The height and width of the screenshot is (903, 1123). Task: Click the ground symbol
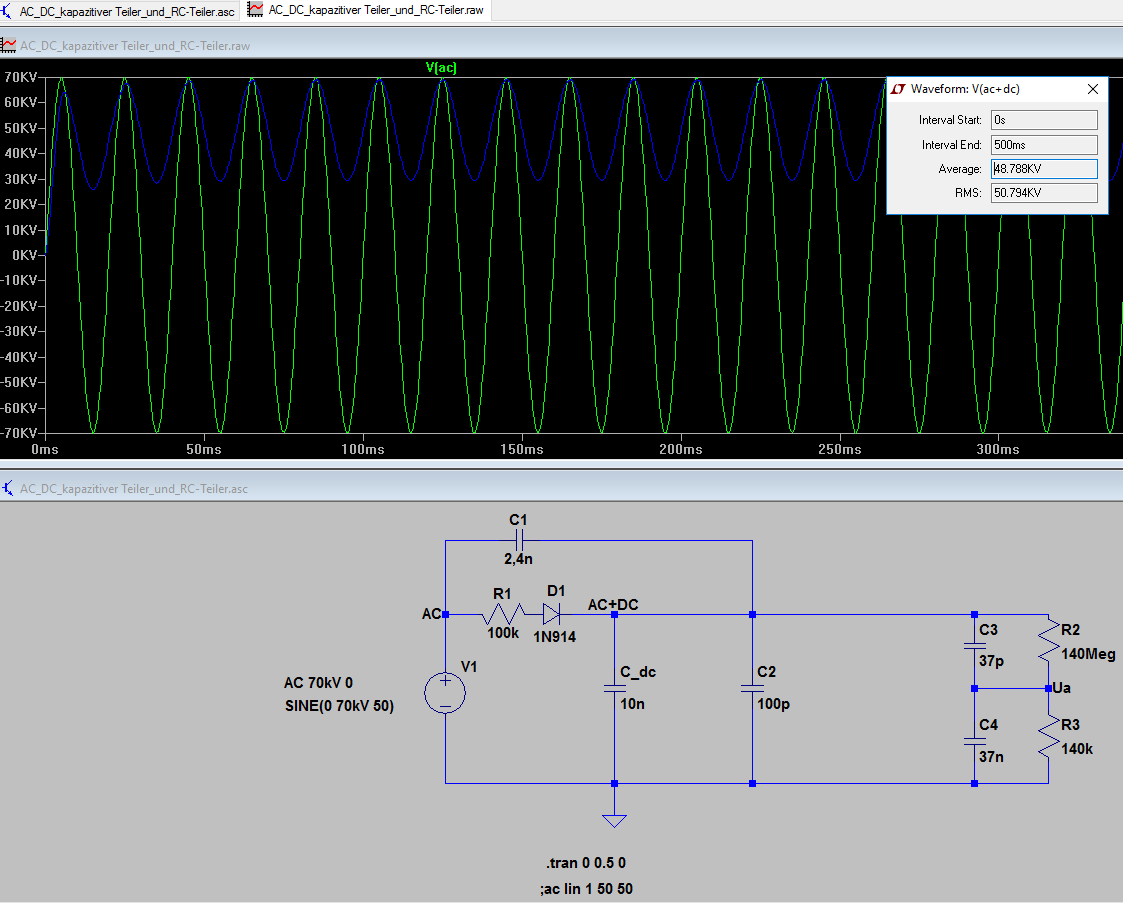pos(614,819)
